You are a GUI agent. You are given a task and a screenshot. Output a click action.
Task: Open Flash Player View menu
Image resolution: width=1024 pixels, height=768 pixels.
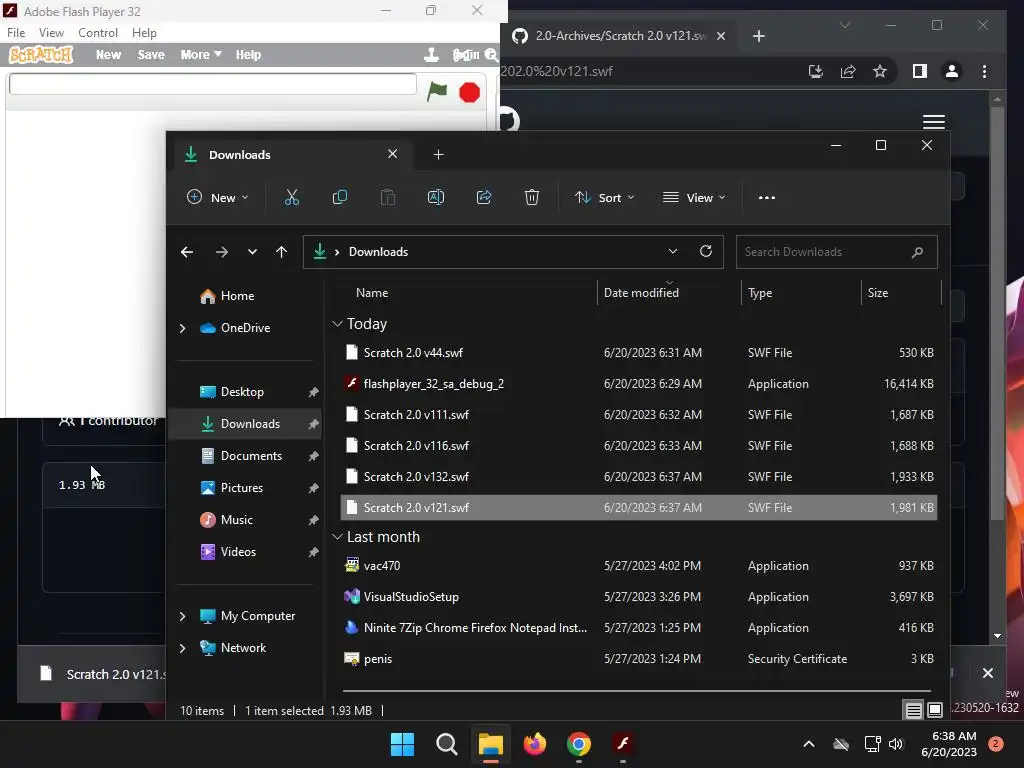click(51, 33)
